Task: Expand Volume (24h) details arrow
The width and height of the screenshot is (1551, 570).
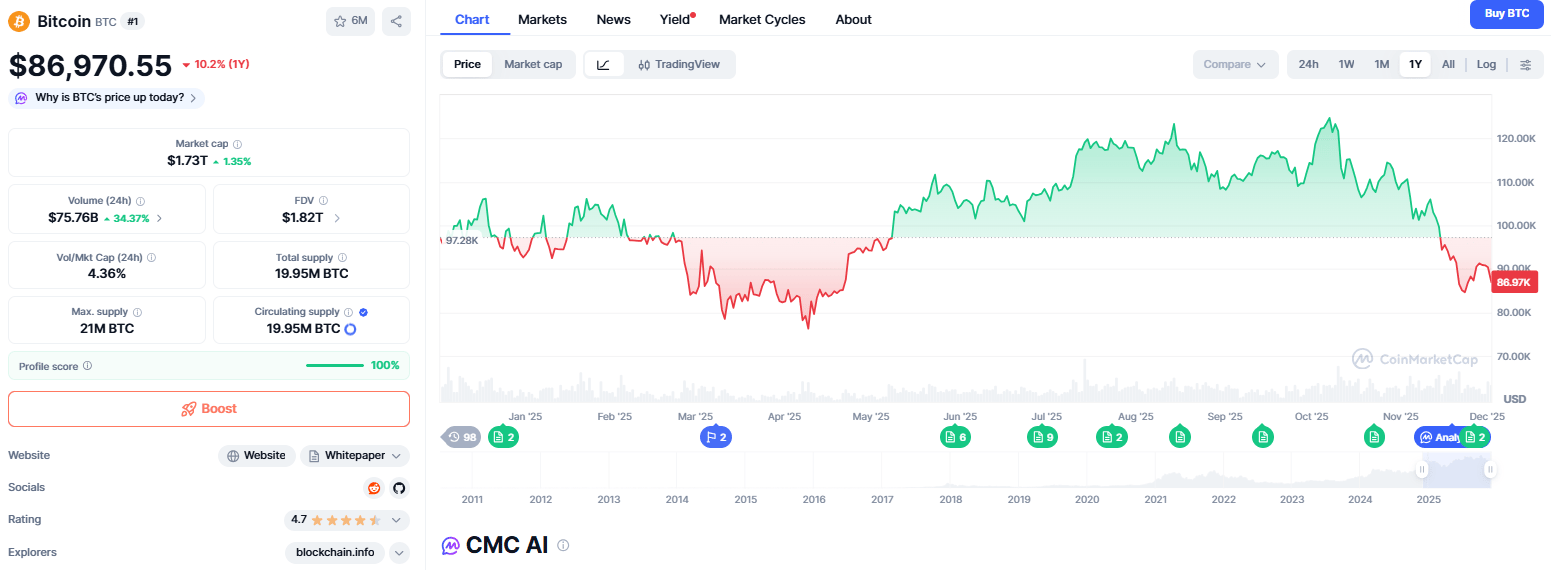Action: tap(160, 218)
